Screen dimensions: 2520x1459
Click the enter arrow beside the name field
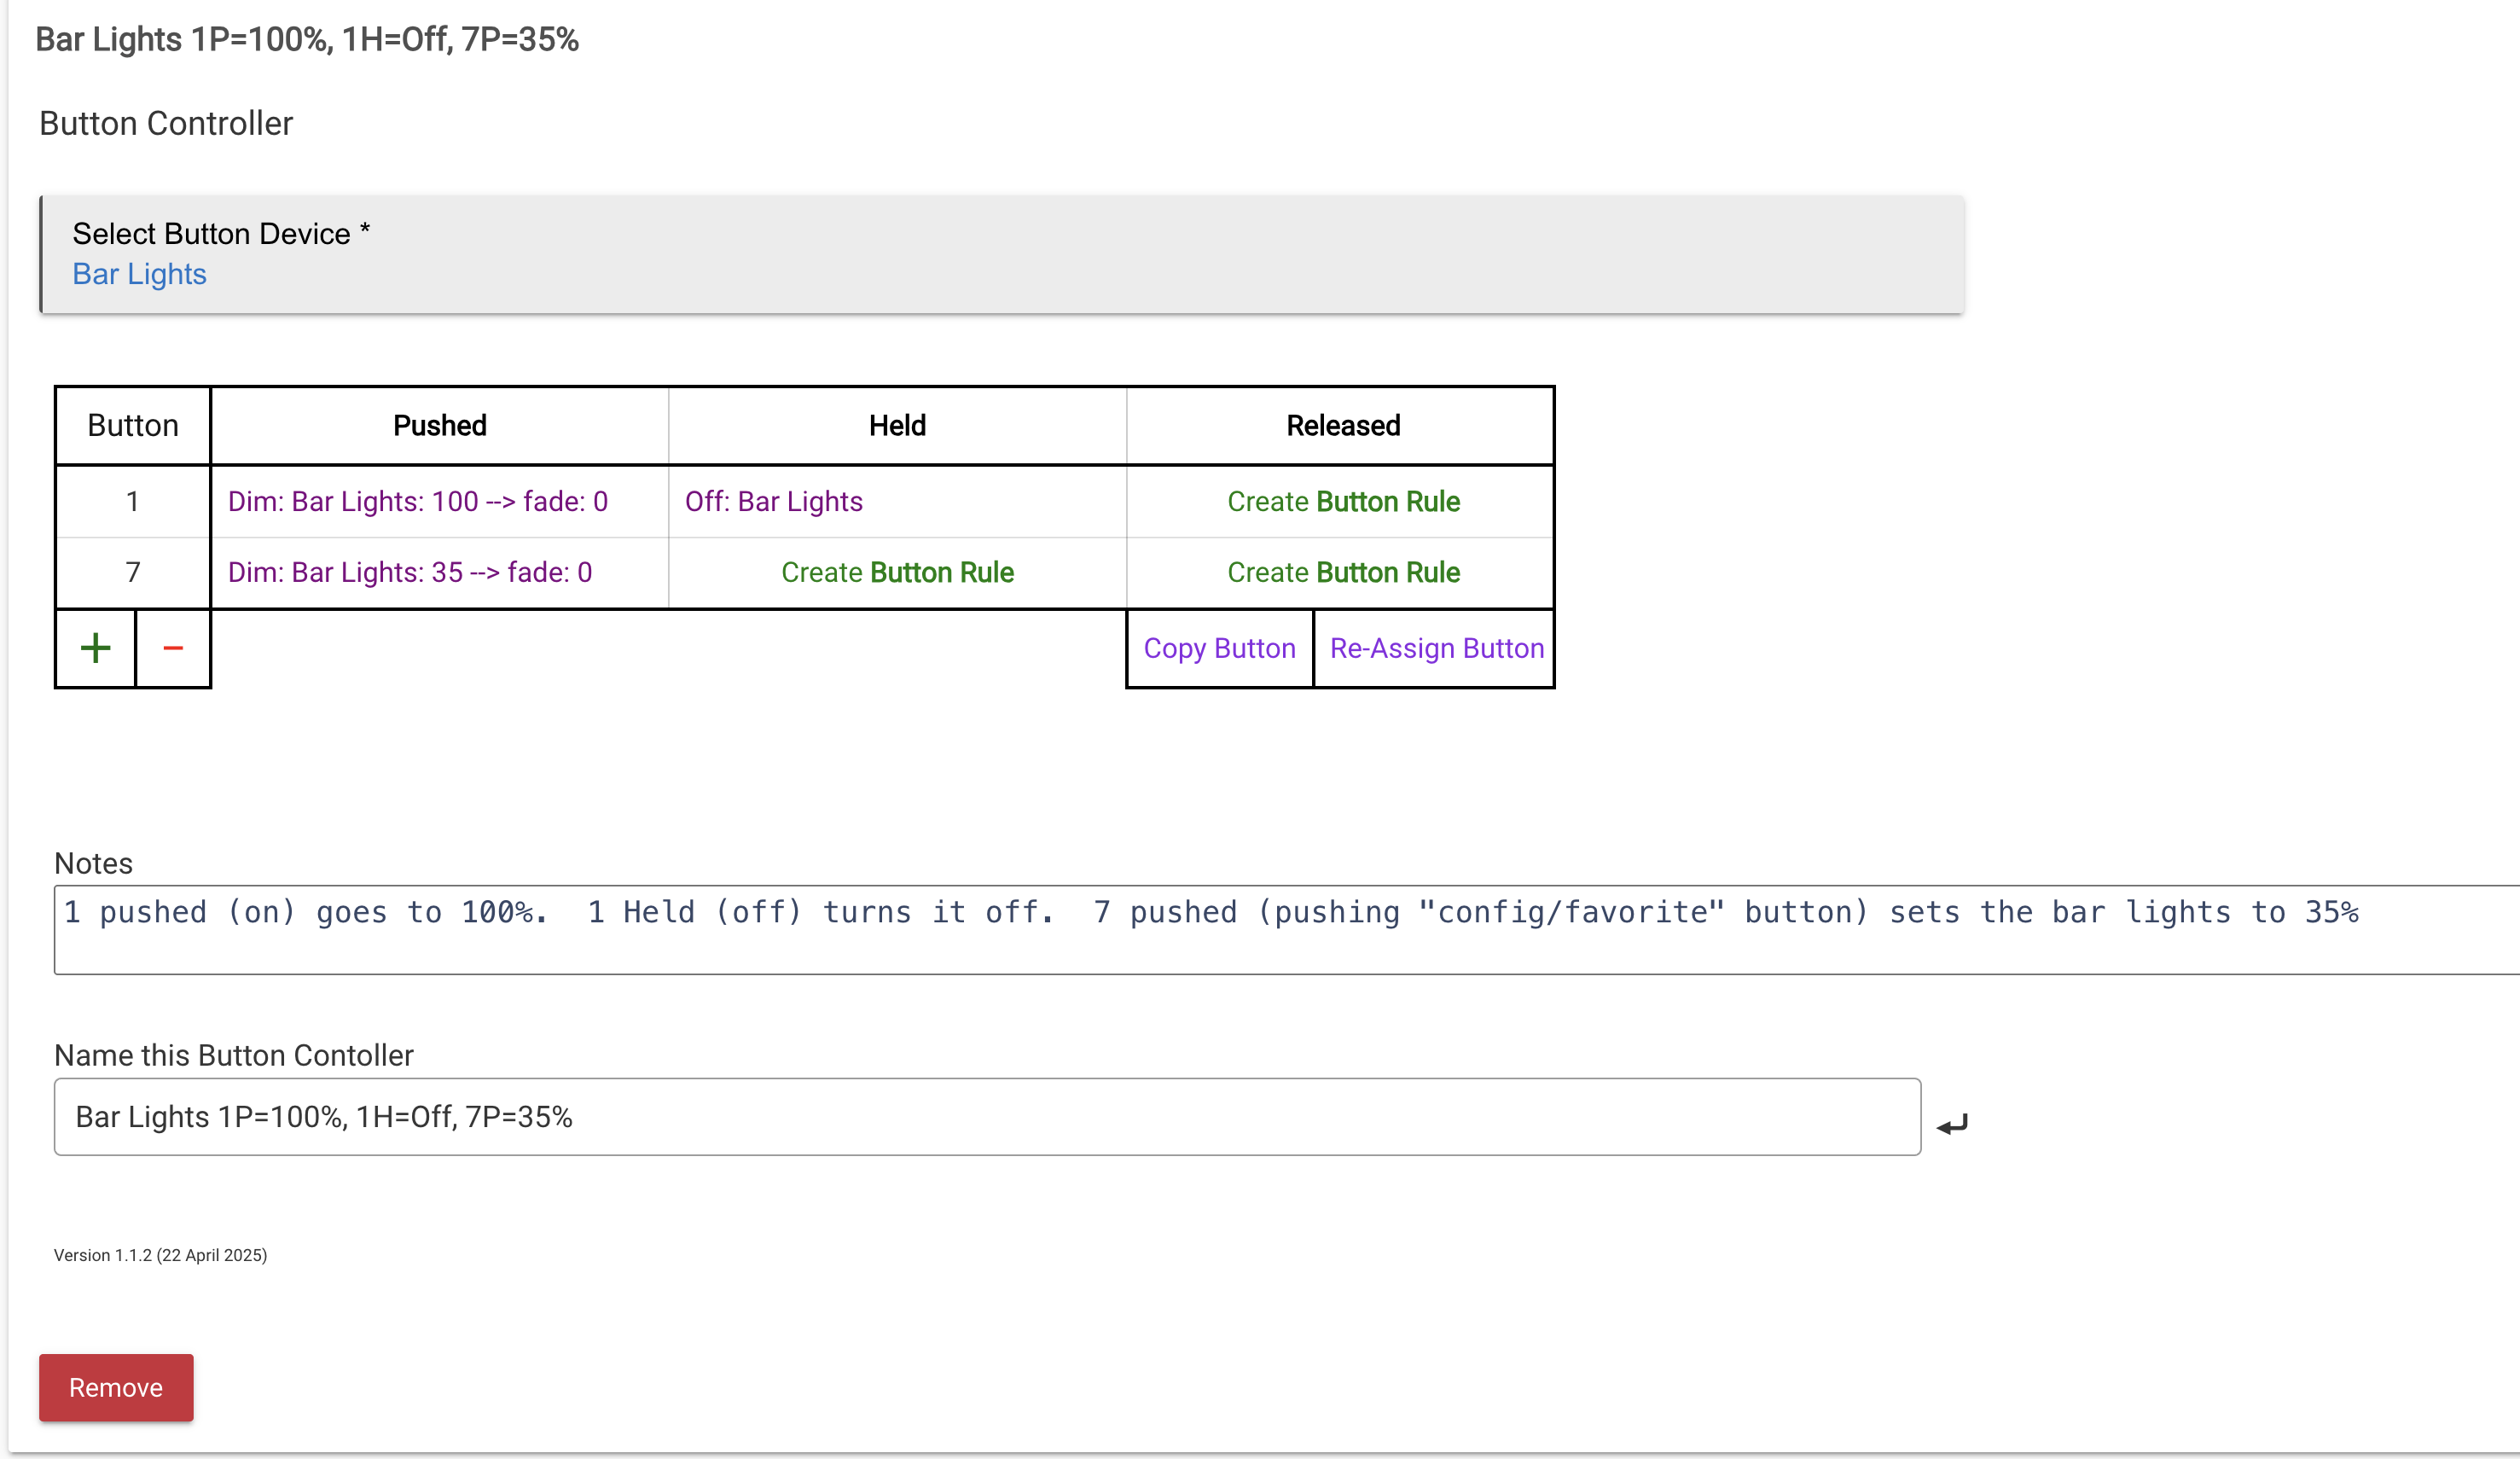(x=1951, y=1125)
